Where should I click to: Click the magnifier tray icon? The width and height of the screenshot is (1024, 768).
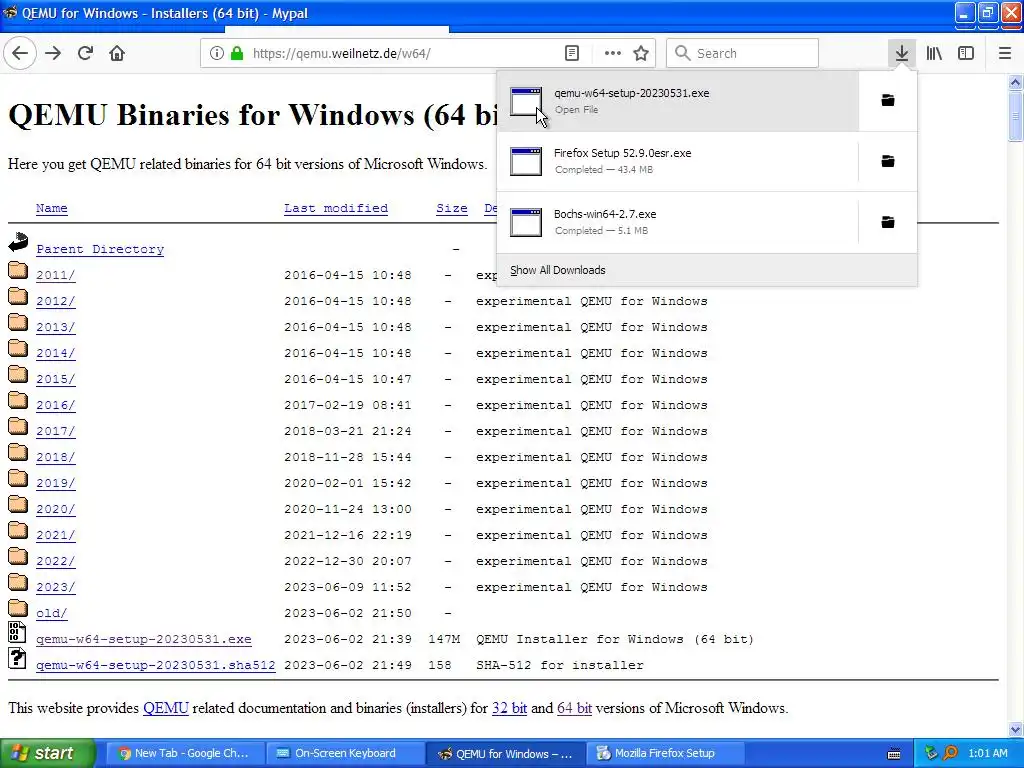coord(950,754)
